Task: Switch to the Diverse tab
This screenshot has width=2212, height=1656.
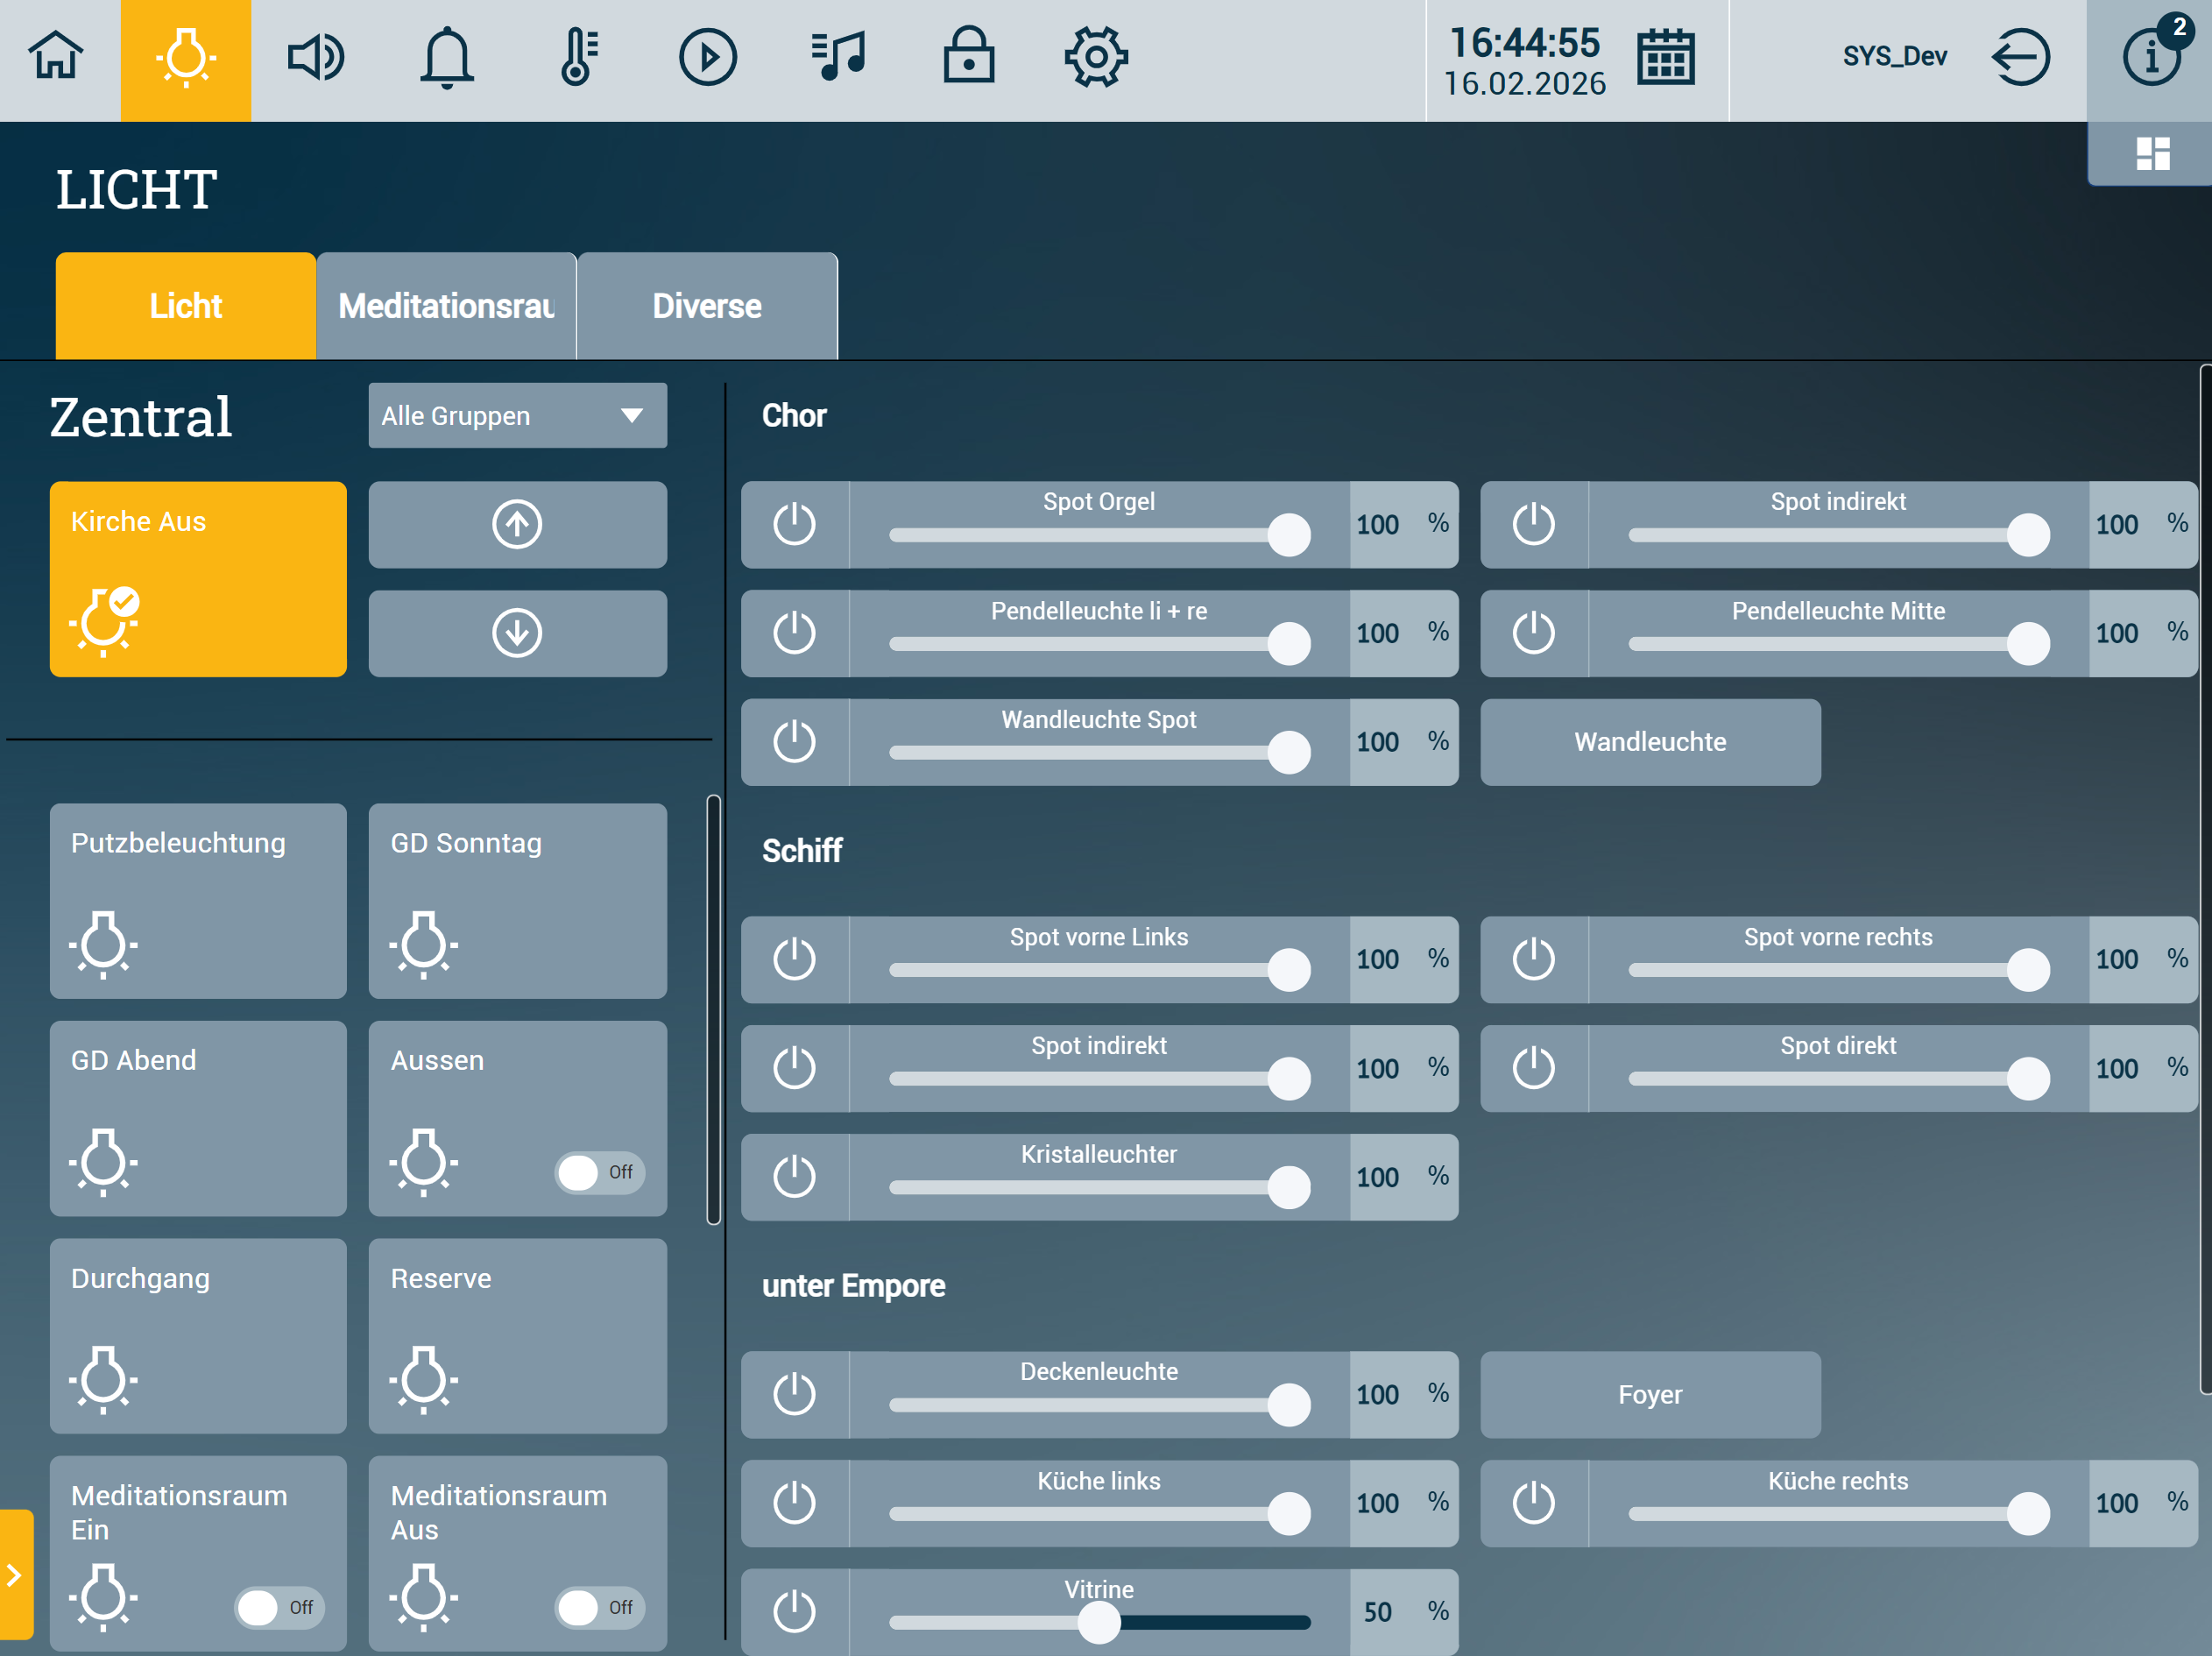Action: 707,306
